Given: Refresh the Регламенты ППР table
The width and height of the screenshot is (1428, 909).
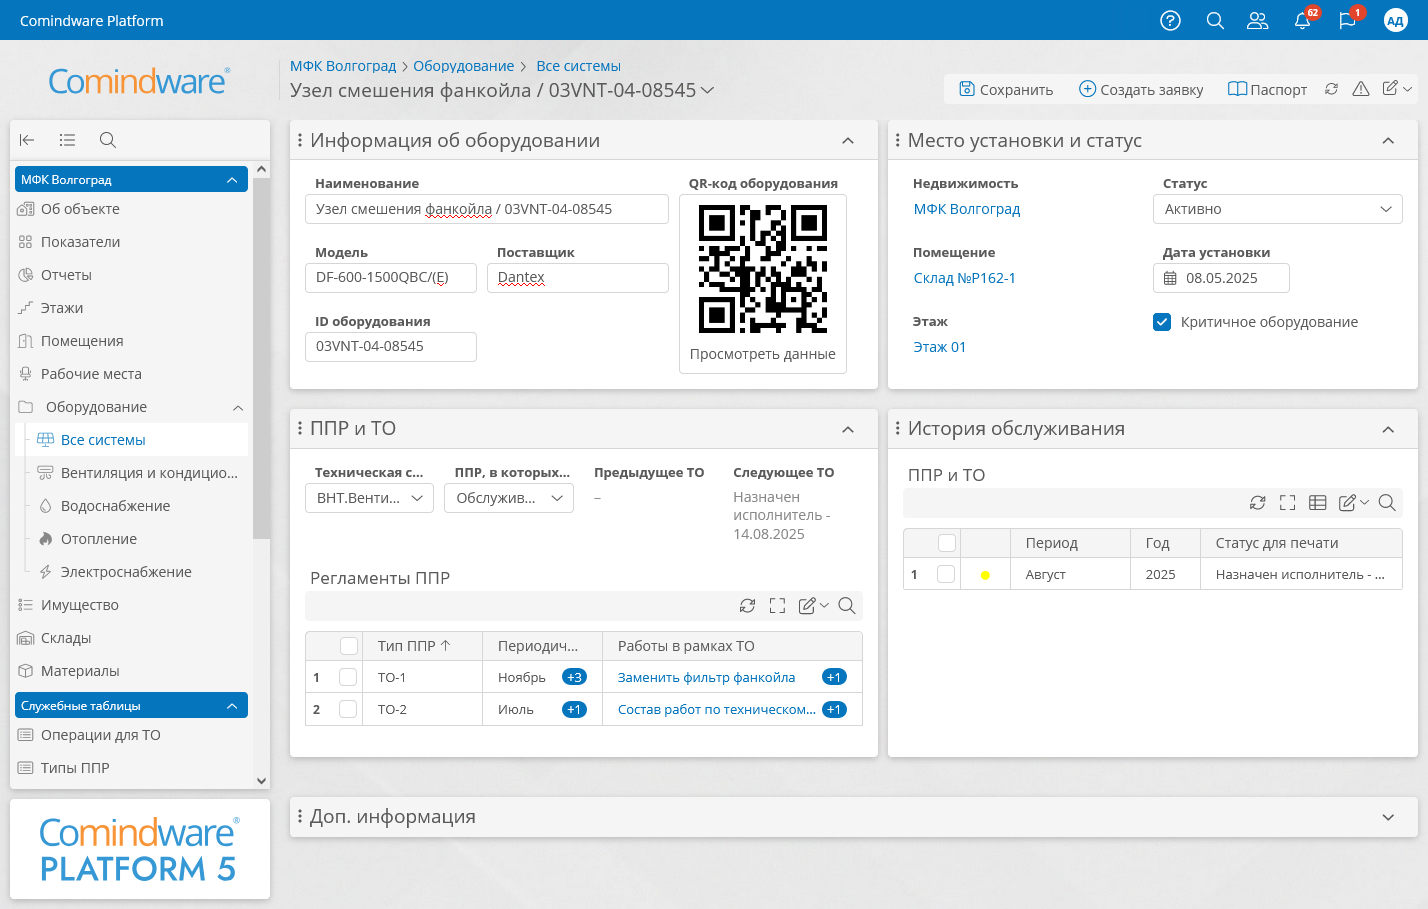Looking at the screenshot, I should pos(747,606).
